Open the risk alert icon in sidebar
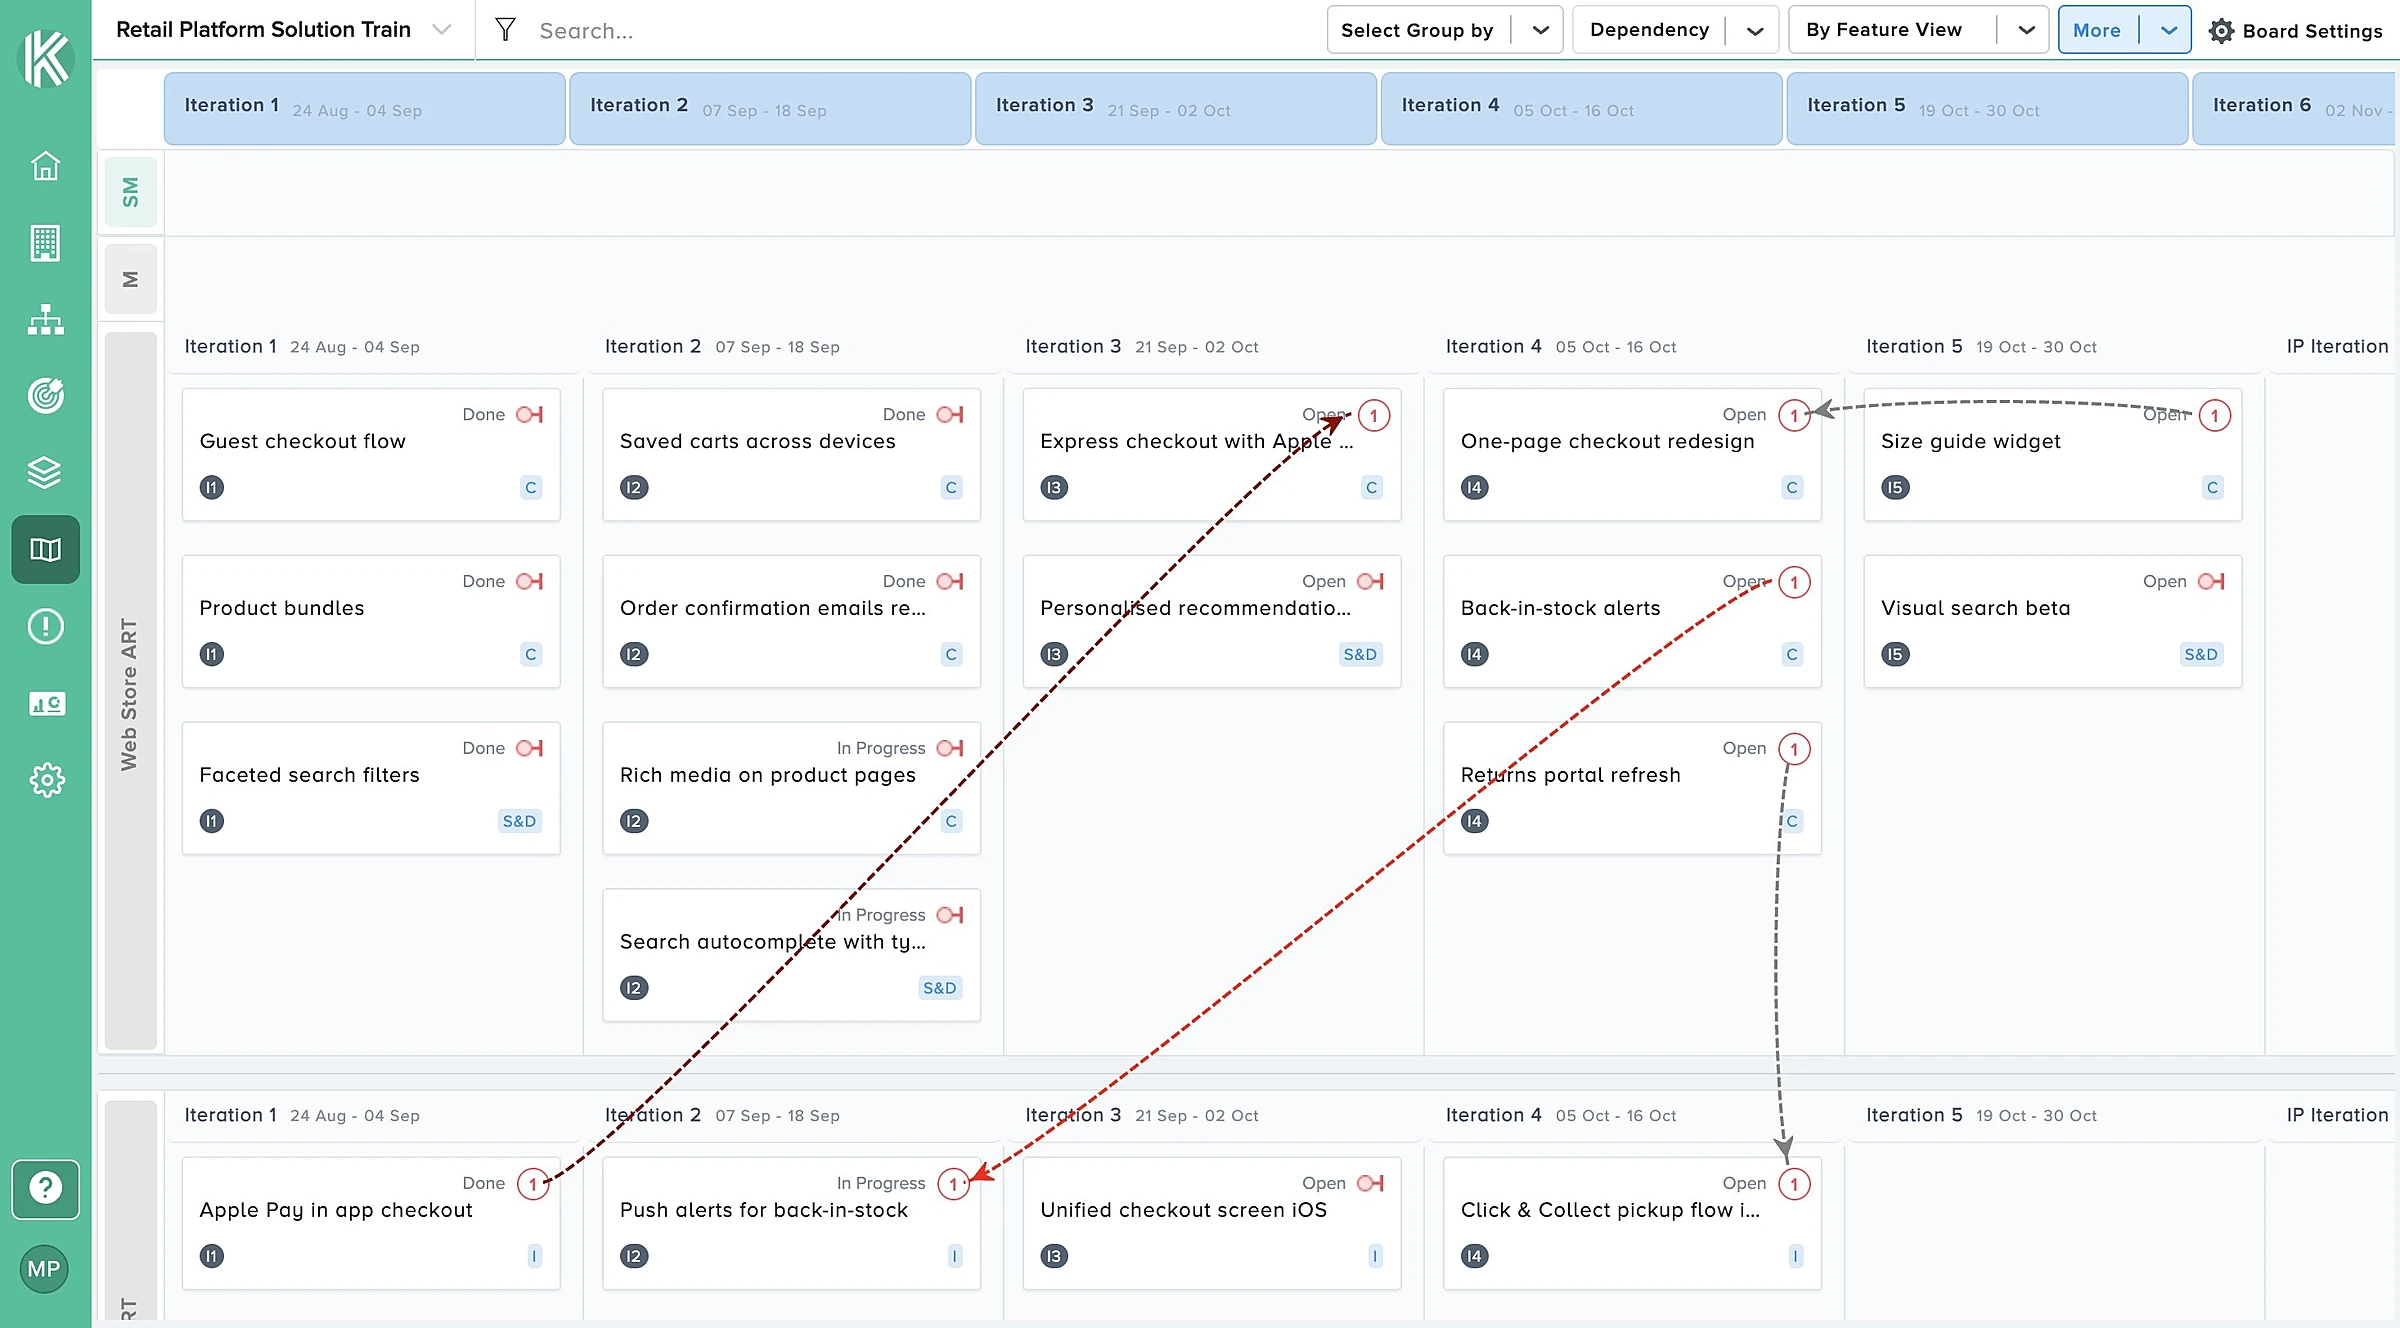 46,626
